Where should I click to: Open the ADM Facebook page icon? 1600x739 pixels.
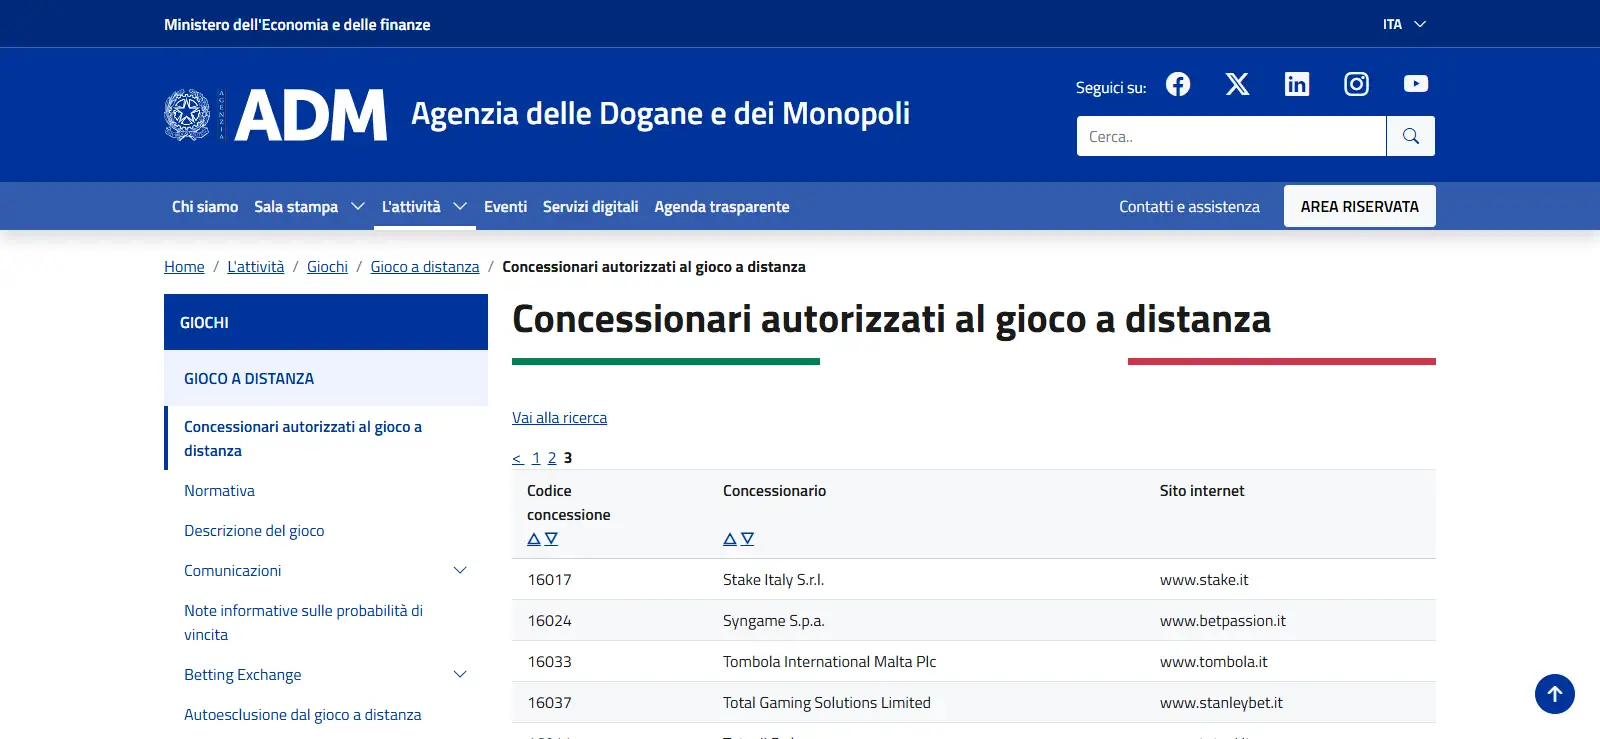coord(1178,84)
